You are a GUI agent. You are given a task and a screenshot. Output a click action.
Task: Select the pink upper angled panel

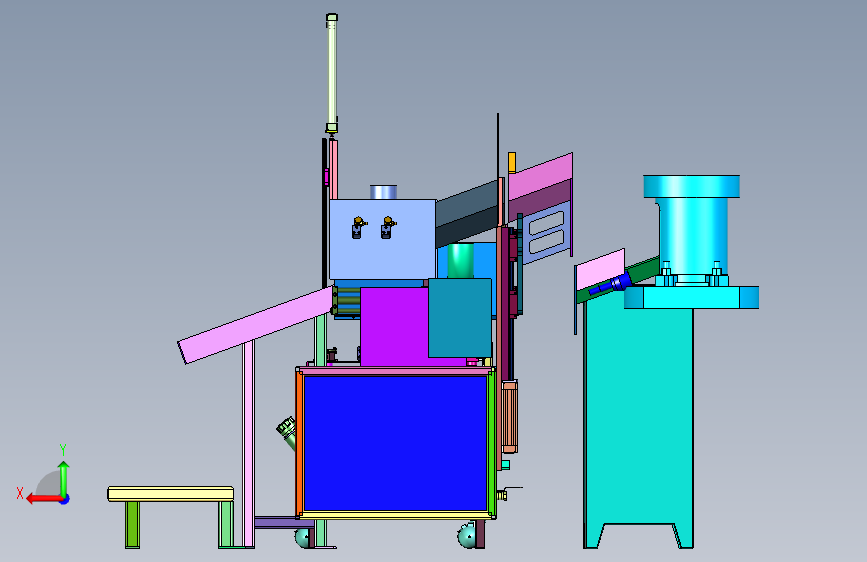pos(540,176)
